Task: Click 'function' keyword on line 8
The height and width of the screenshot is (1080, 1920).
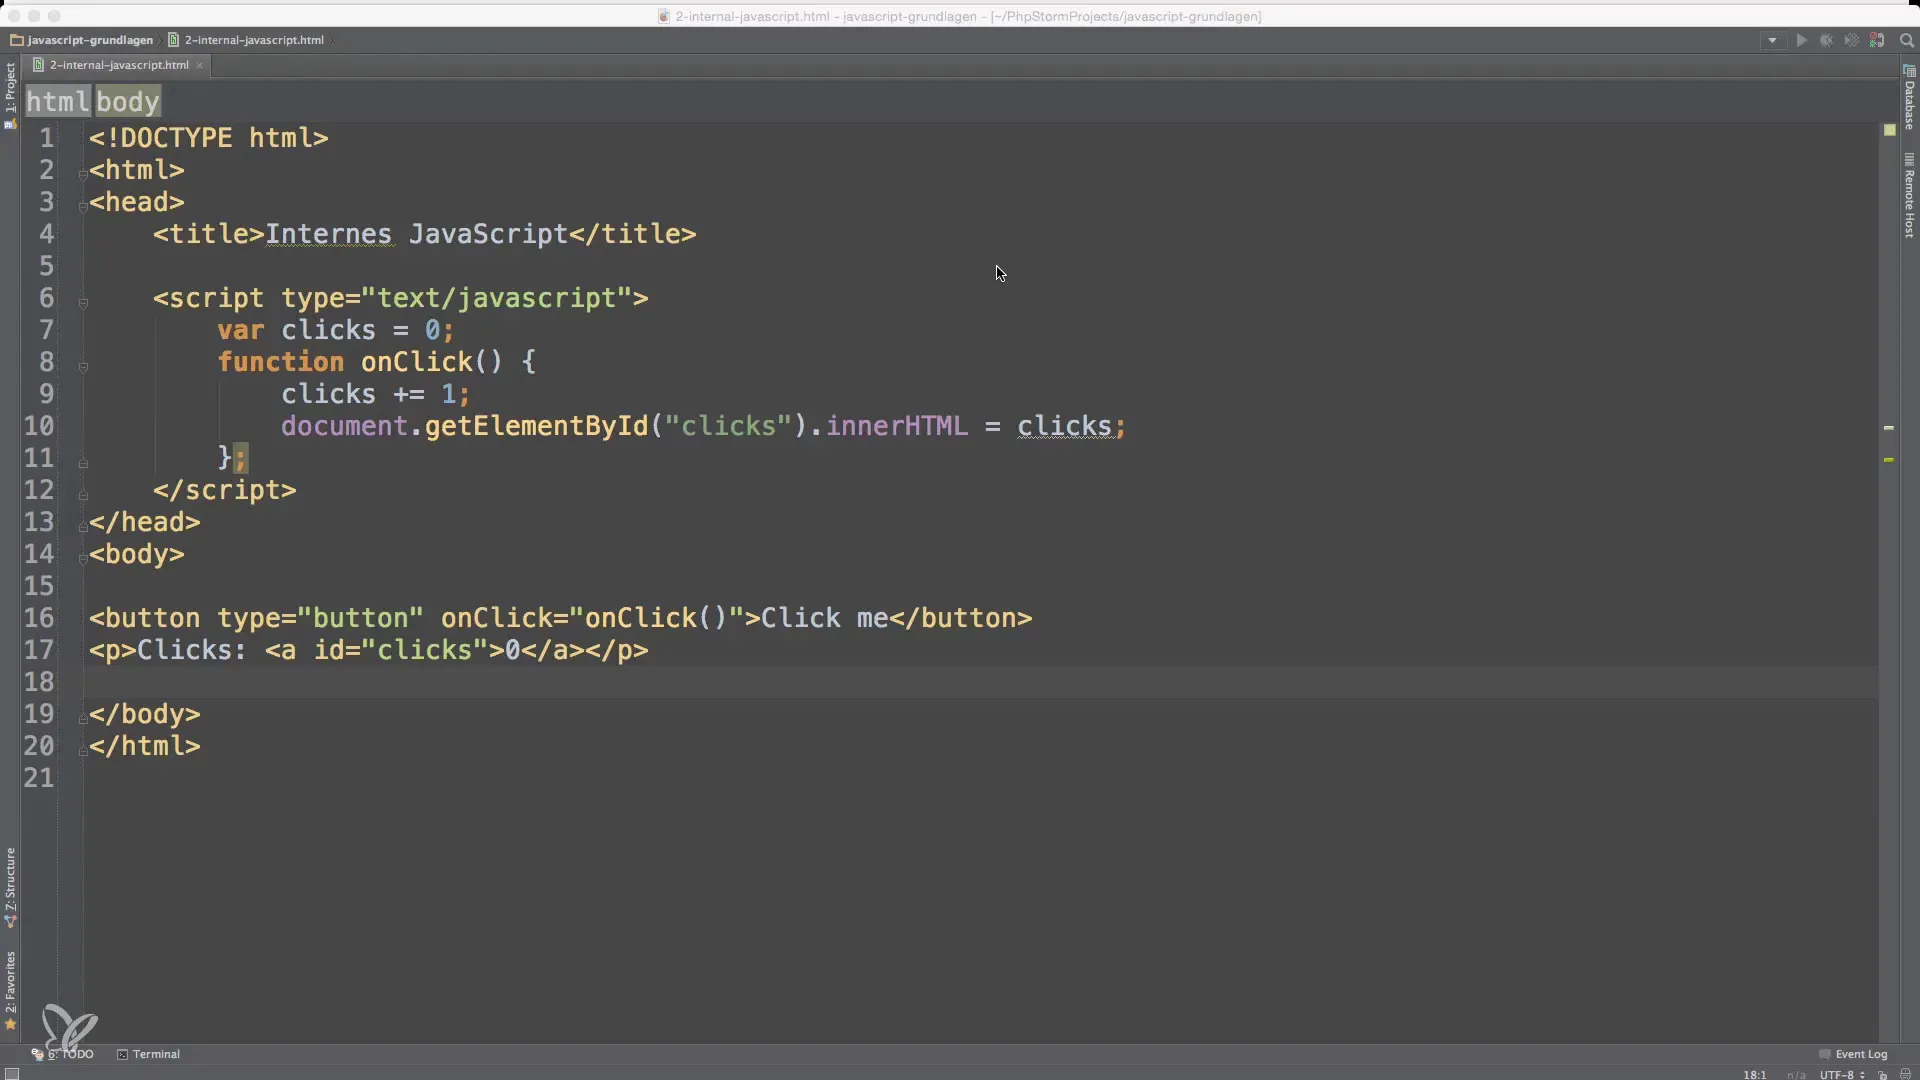Action: pos(280,362)
